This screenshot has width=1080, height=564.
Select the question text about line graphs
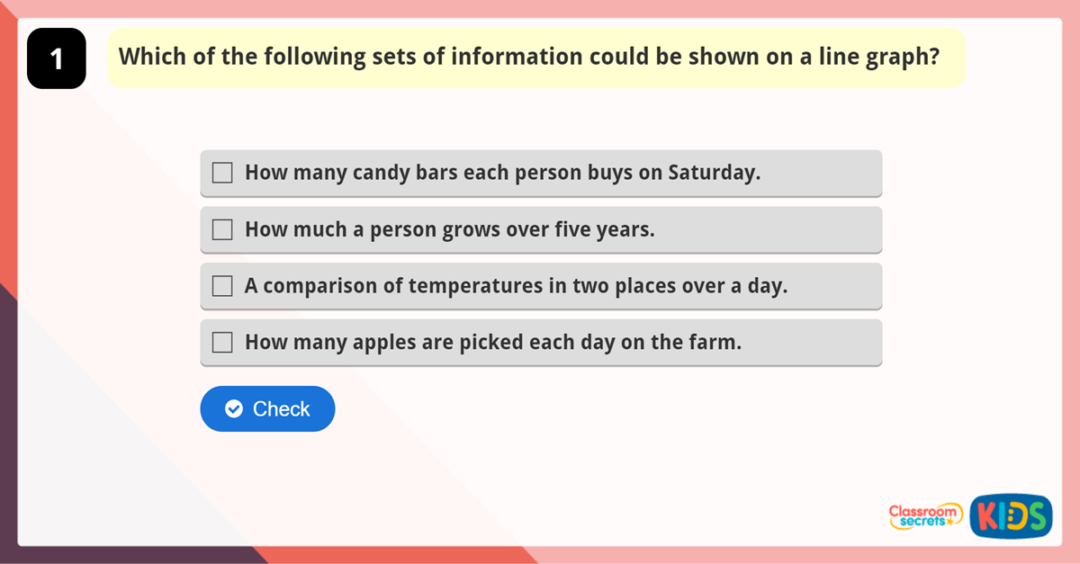click(x=529, y=57)
